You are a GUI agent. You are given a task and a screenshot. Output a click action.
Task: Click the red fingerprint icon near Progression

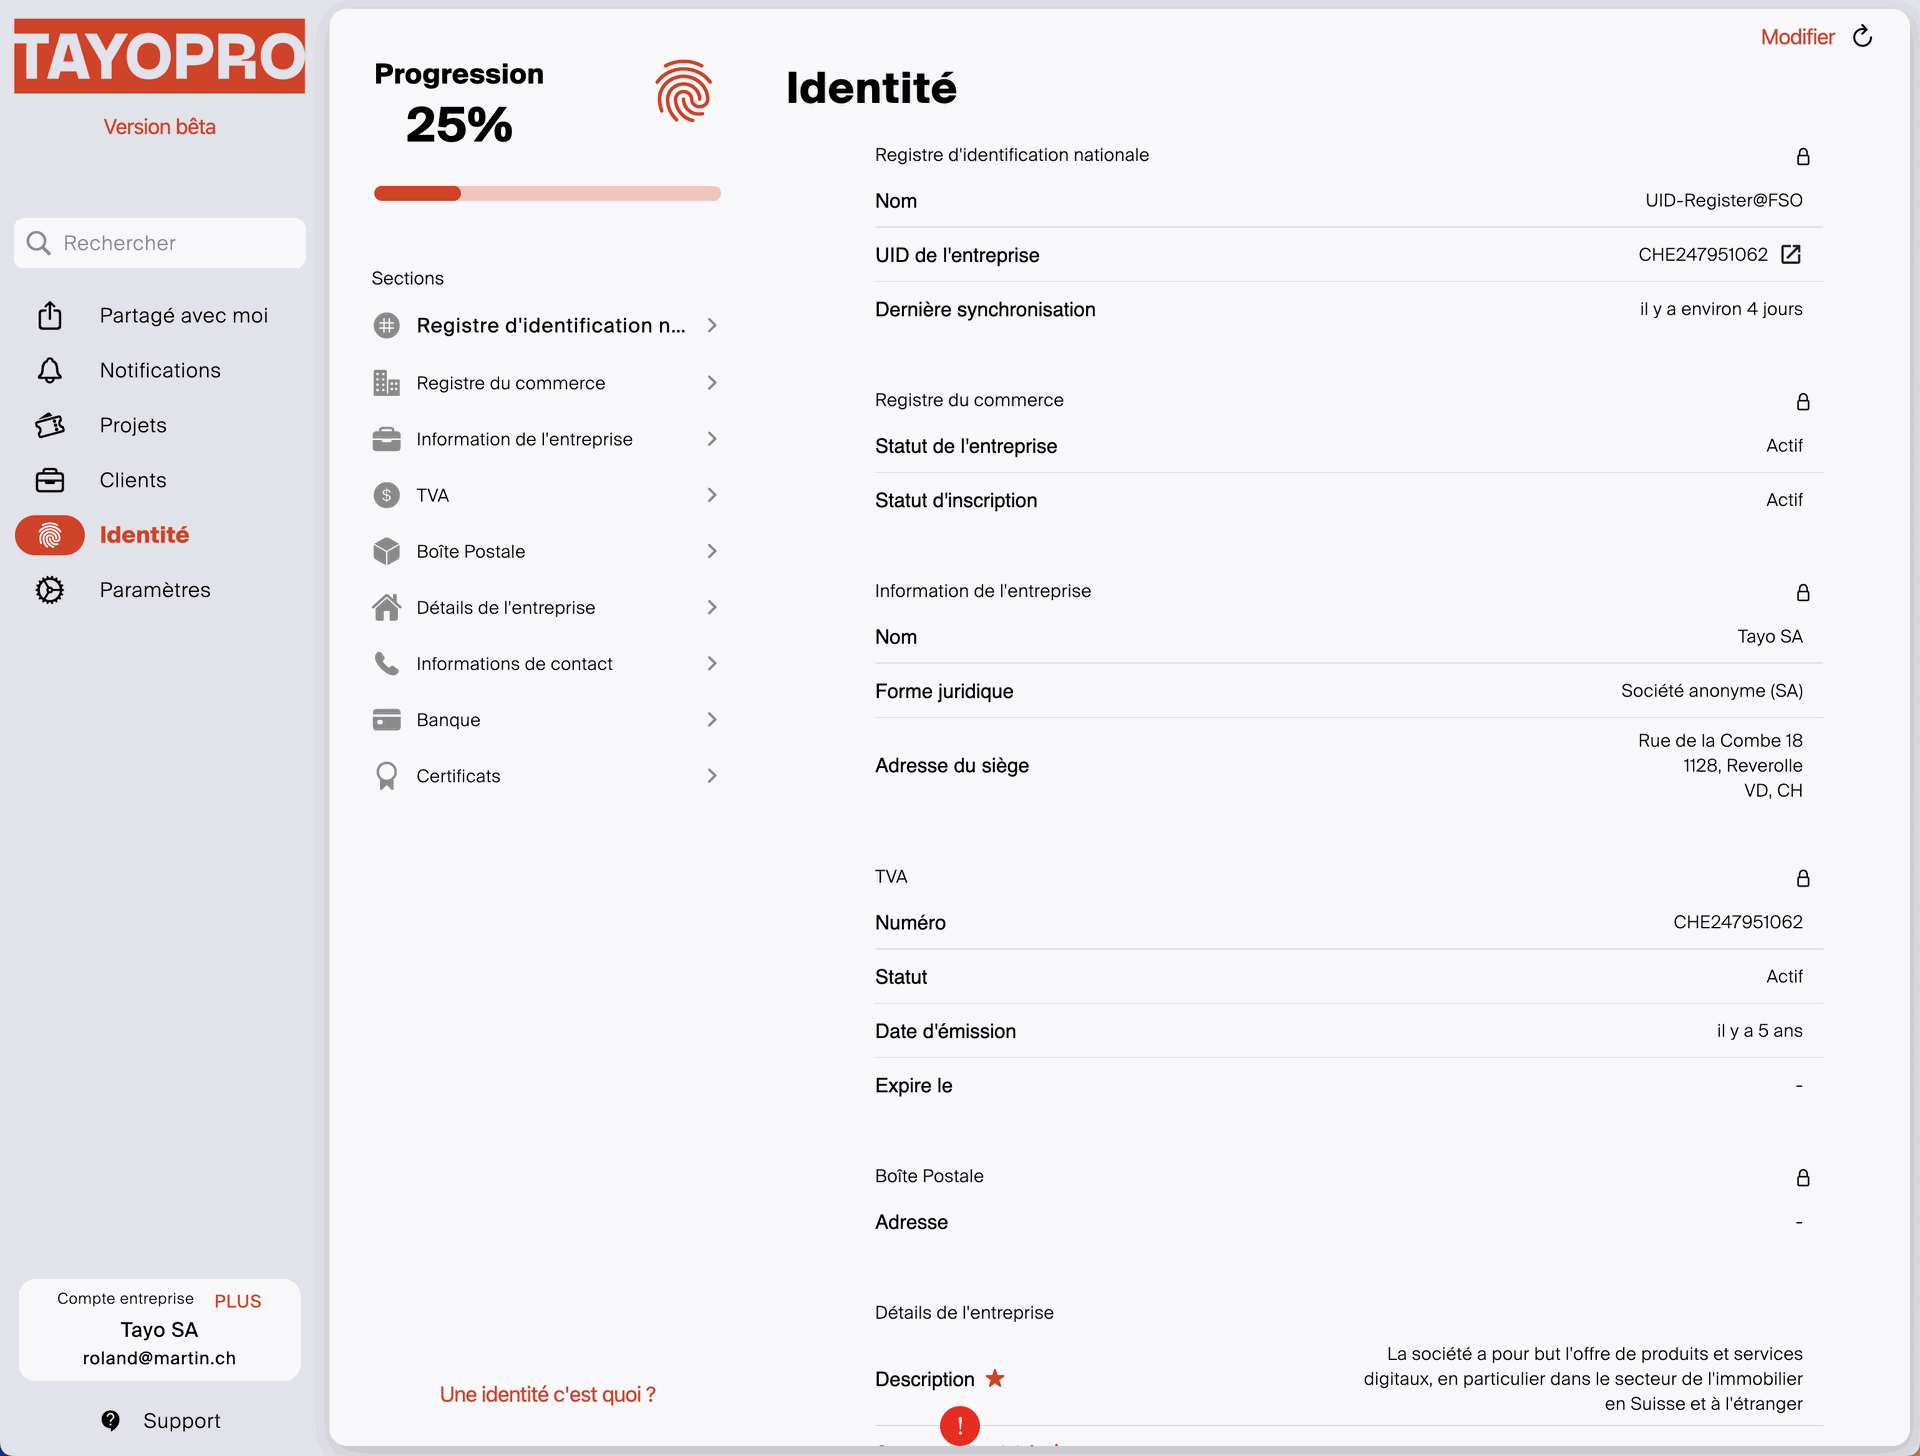point(683,91)
